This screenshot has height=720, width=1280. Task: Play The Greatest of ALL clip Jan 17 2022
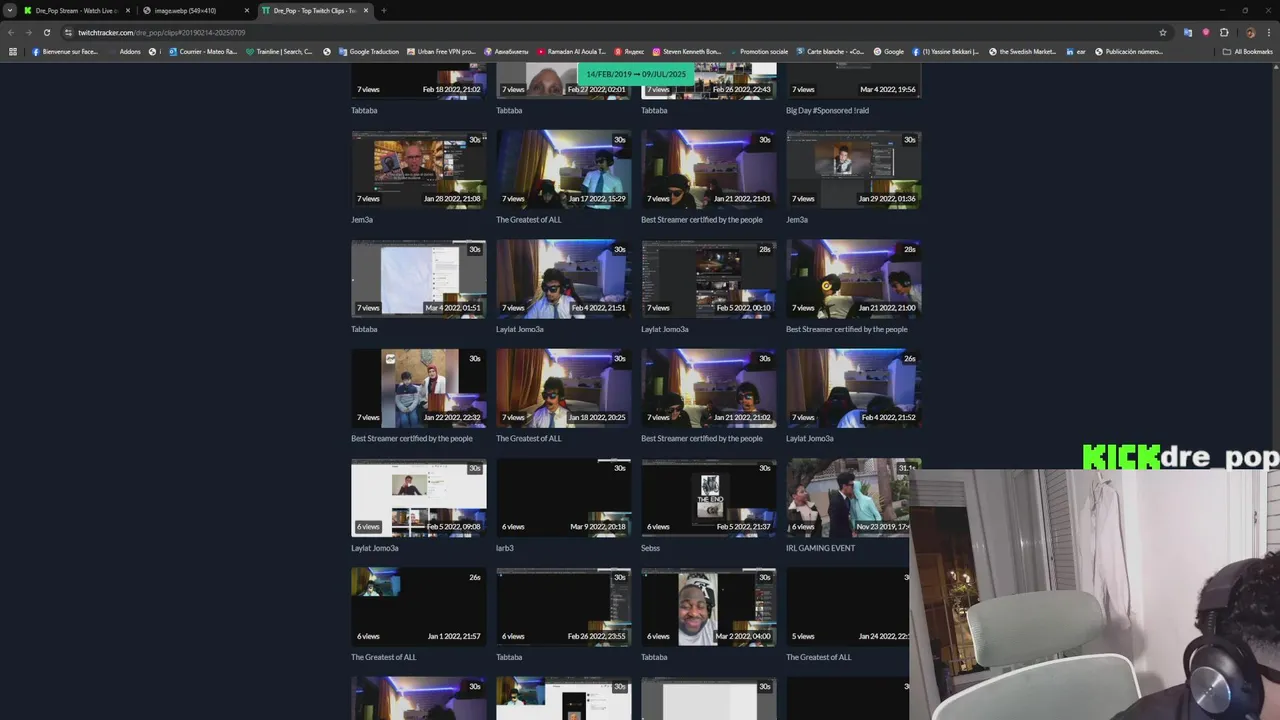coord(564,169)
